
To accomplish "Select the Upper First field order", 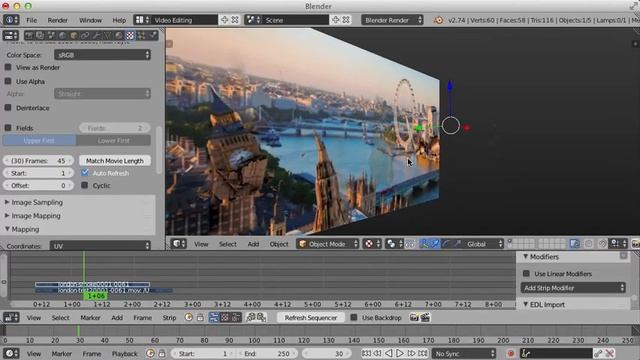I will click(39, 140).
